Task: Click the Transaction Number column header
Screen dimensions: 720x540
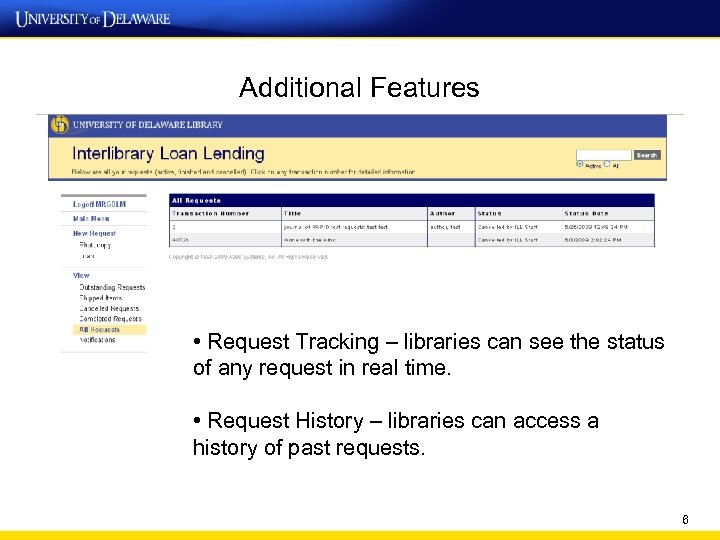Action: point(210,214)
